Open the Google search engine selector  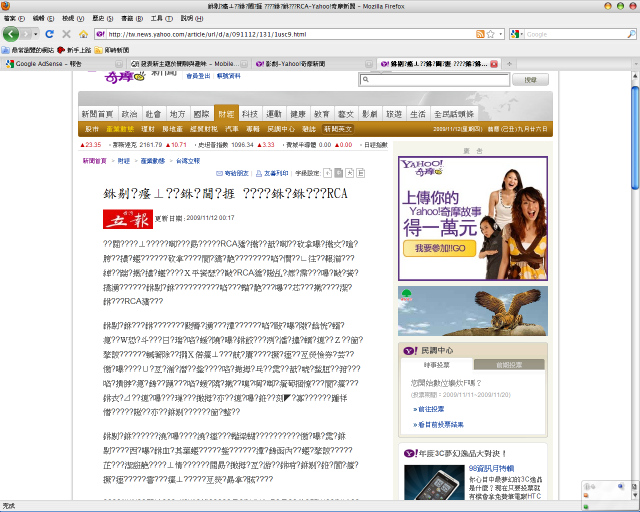pyautogui.click(x=517, y=34)
